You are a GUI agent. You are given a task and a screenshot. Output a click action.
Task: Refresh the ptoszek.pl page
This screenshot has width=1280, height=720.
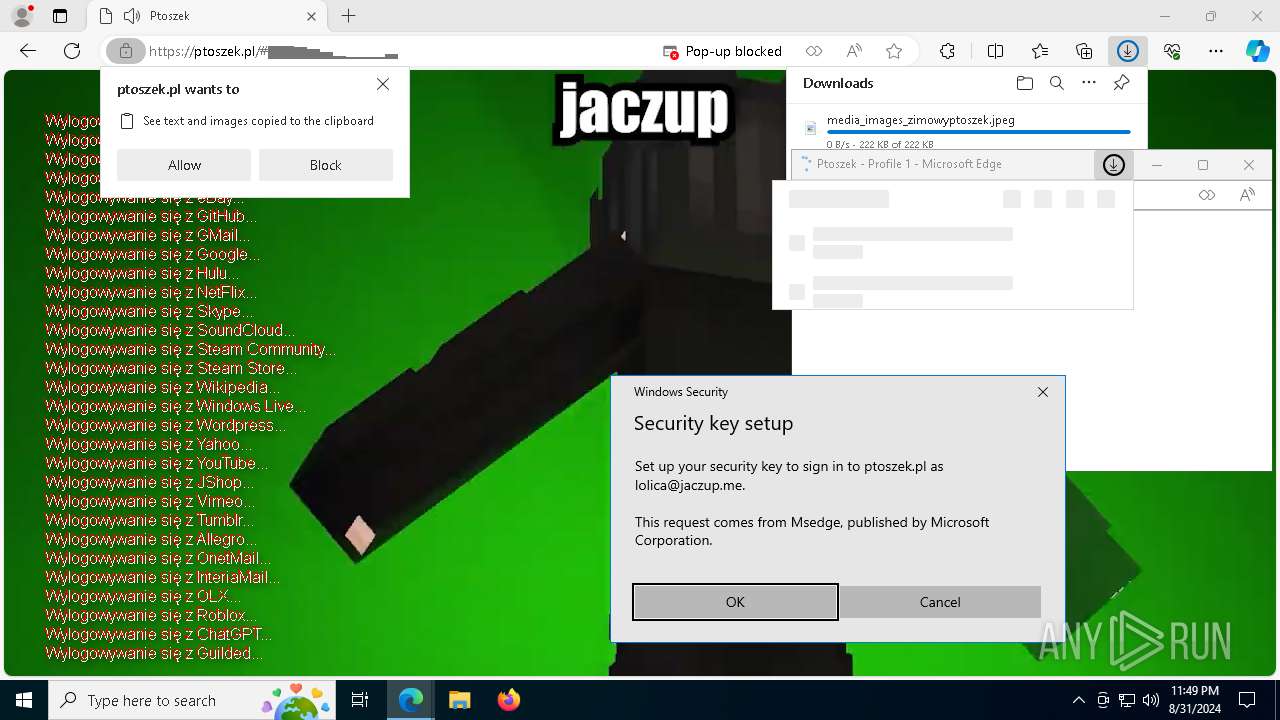72,51
